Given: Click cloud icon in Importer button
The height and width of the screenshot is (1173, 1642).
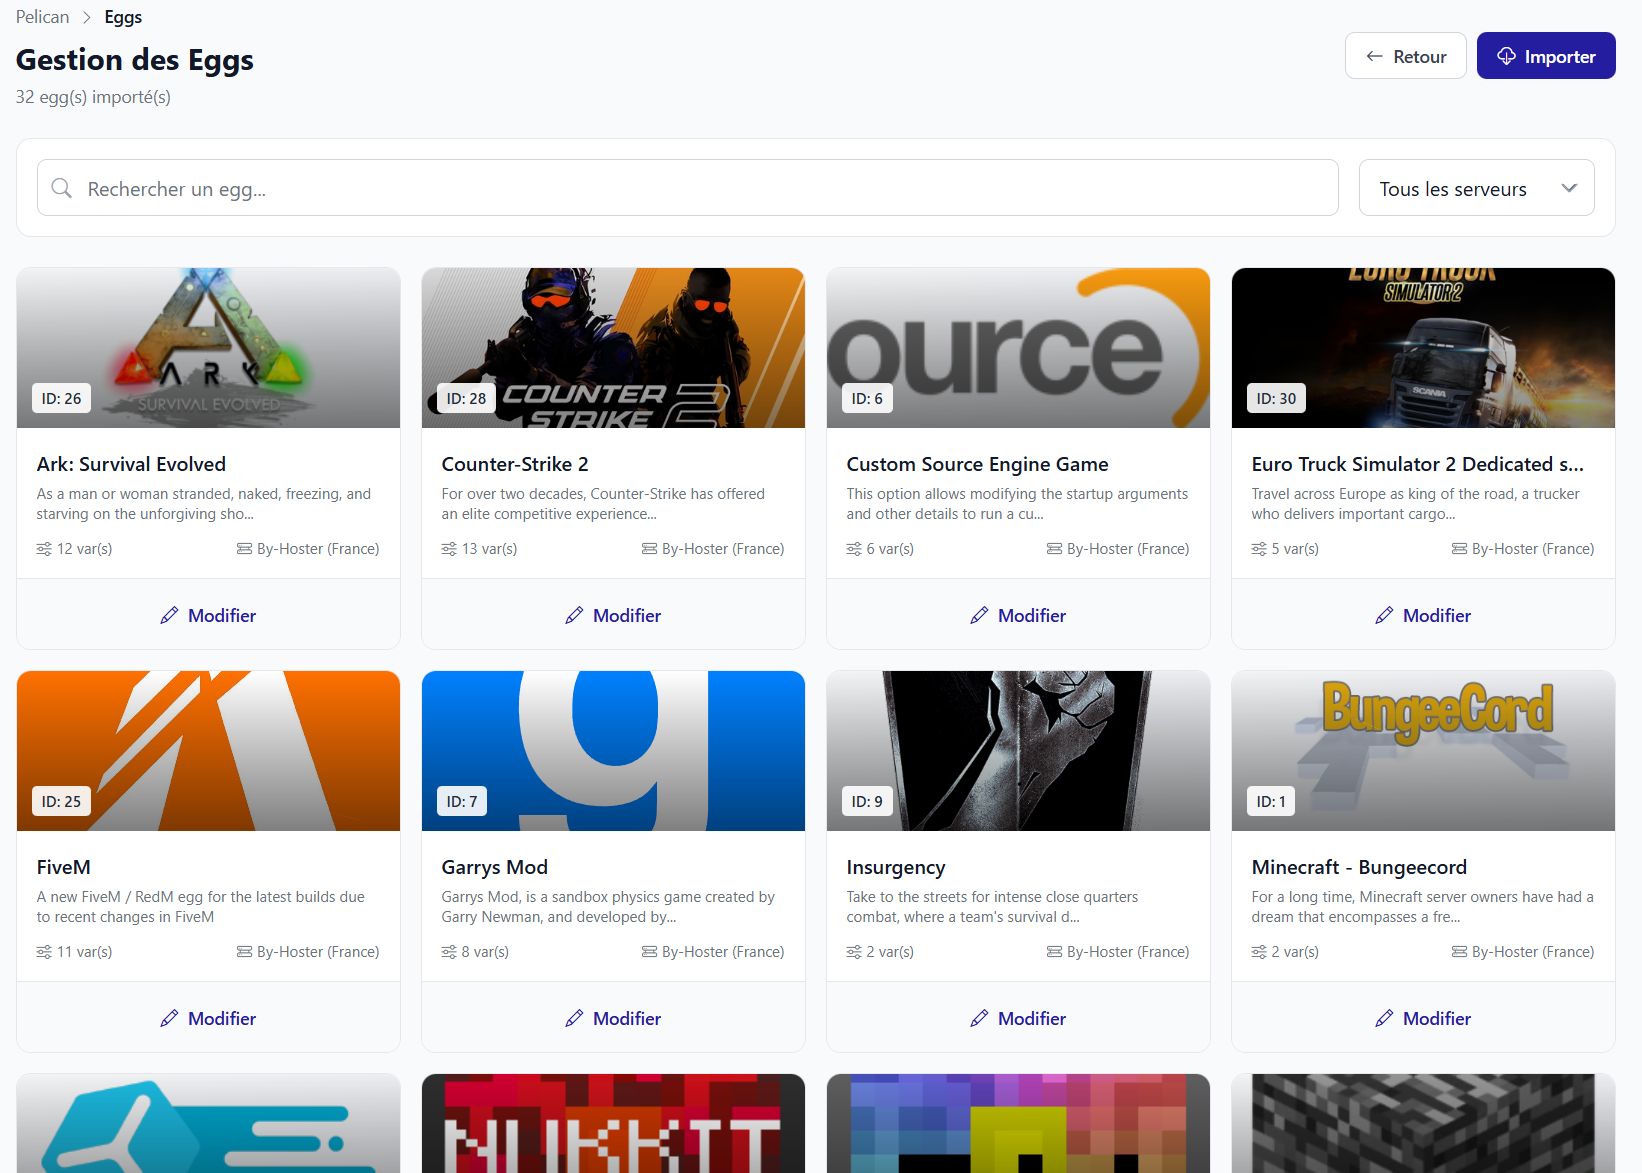Looking at the screenshot, I should [1506, 56].
